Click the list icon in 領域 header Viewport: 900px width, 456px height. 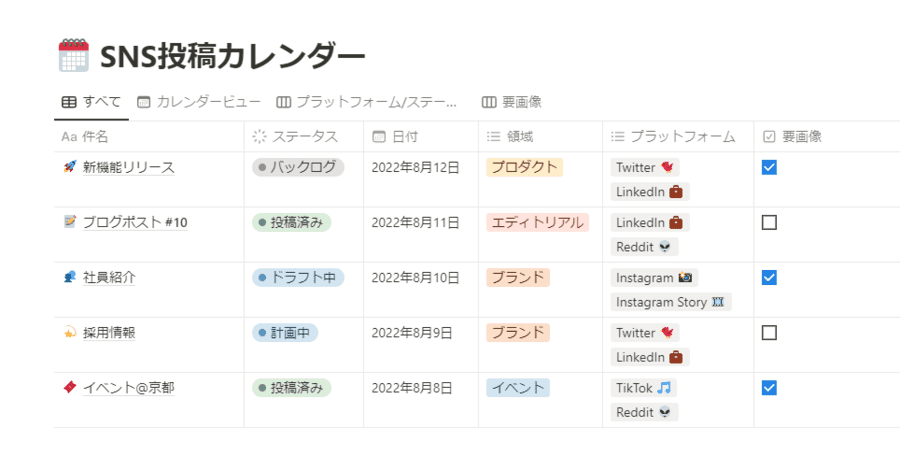(x=494, y=137)
